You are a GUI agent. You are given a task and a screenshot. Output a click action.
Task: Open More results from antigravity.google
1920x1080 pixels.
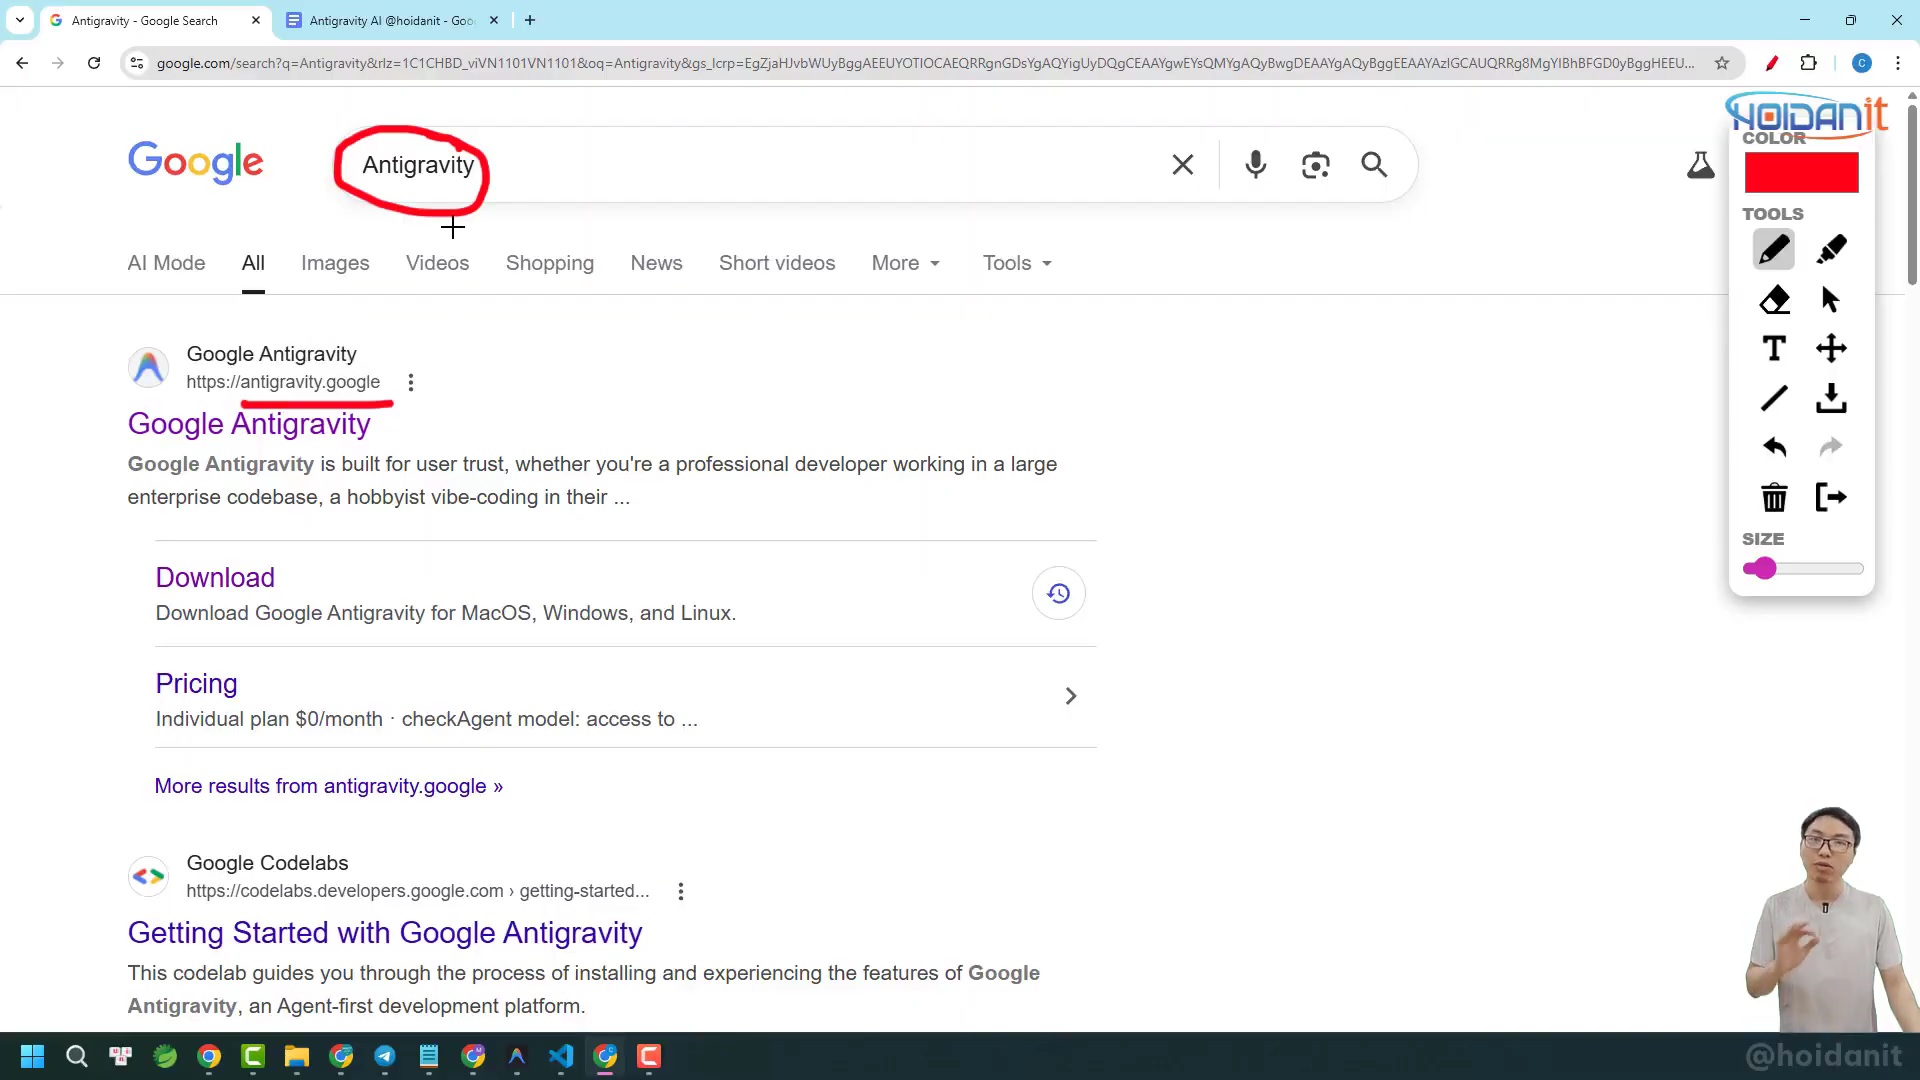pos(328,786)
